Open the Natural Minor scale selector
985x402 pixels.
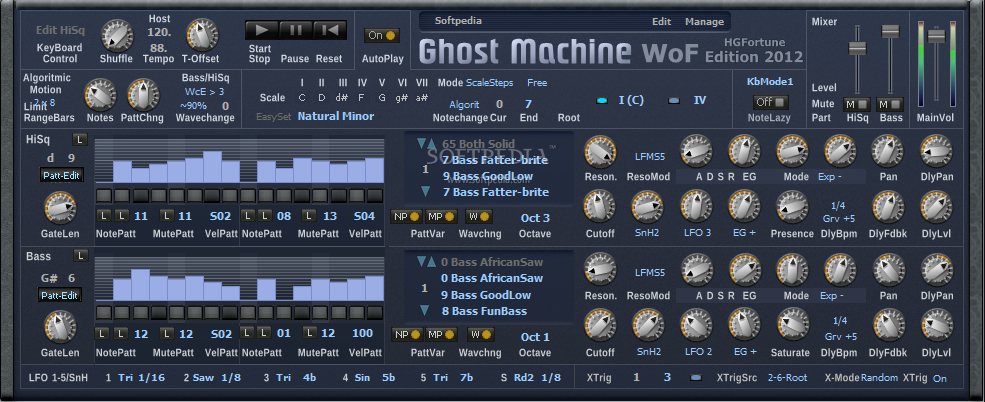[335, 116]
